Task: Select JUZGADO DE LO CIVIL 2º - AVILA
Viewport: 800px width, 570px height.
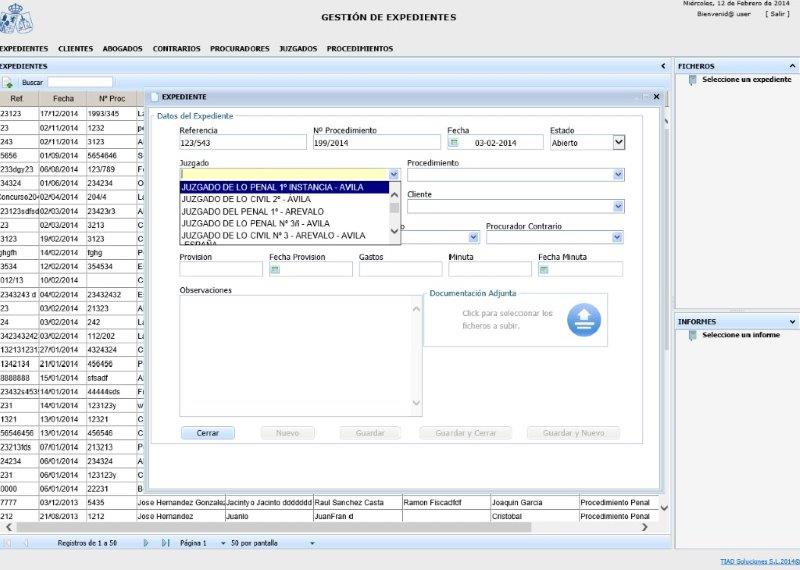Action: pos(245,199)
